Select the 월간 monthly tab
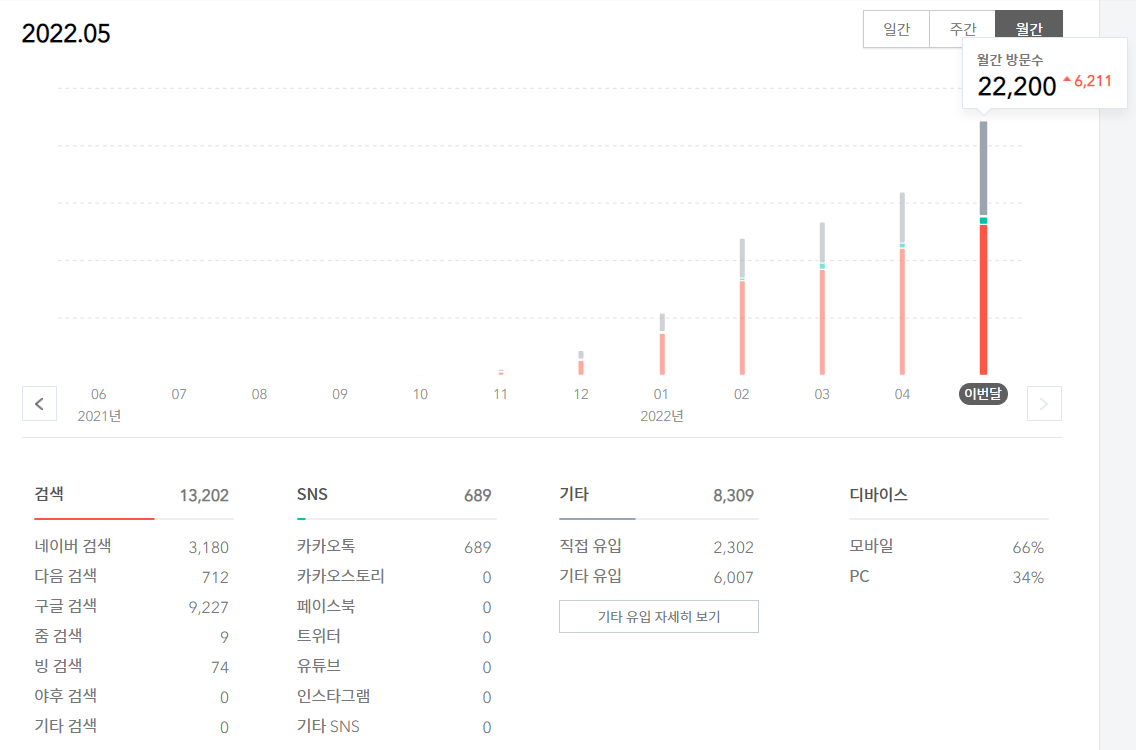The width and height of the screenshot is (1136, 750). (x=1029, y=29)
